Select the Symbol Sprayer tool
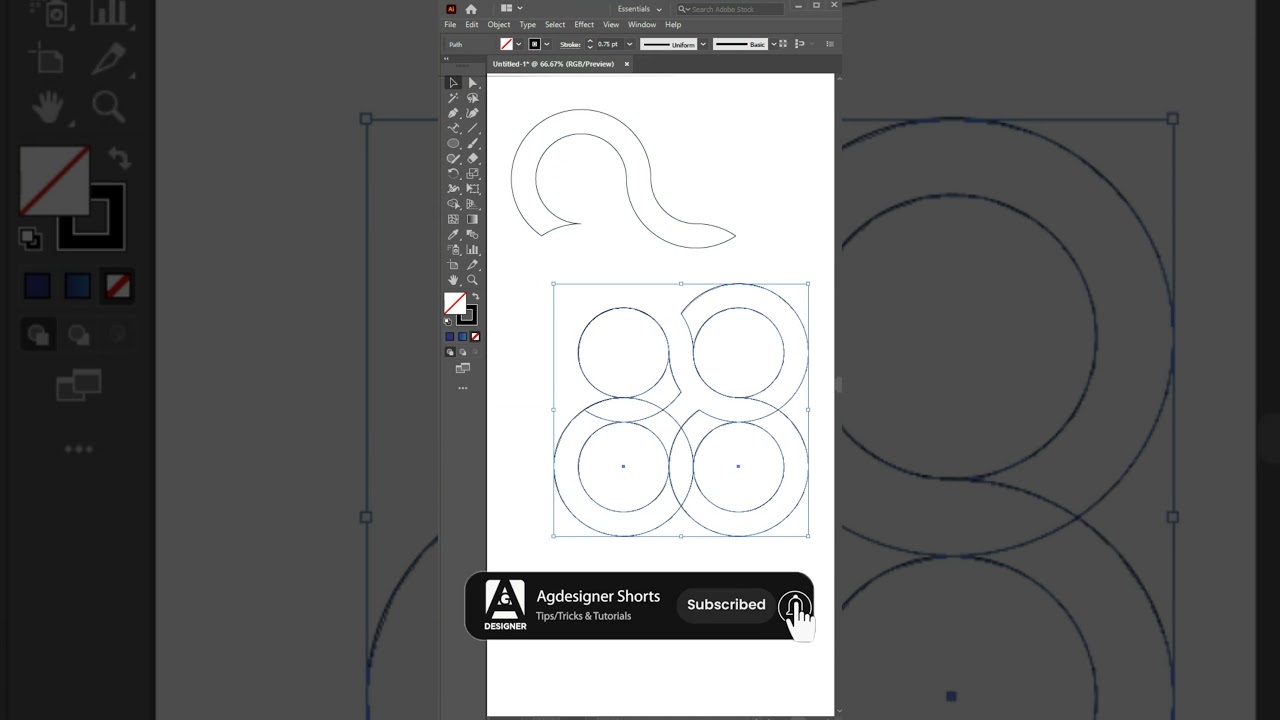 click(453, 249)
